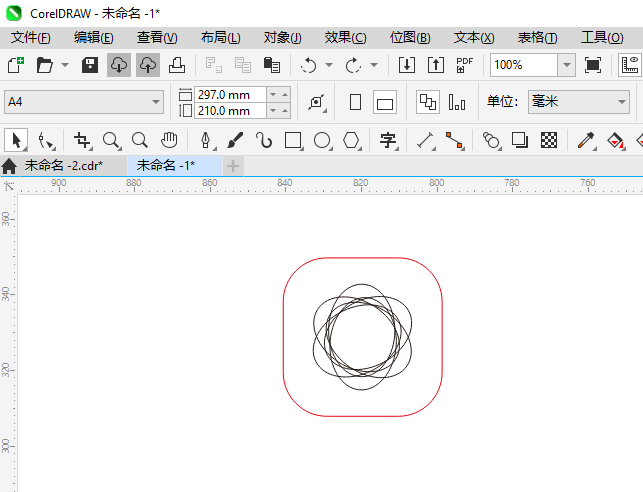
Task: Select the Dimension line tool
Action: pos(426,140)
